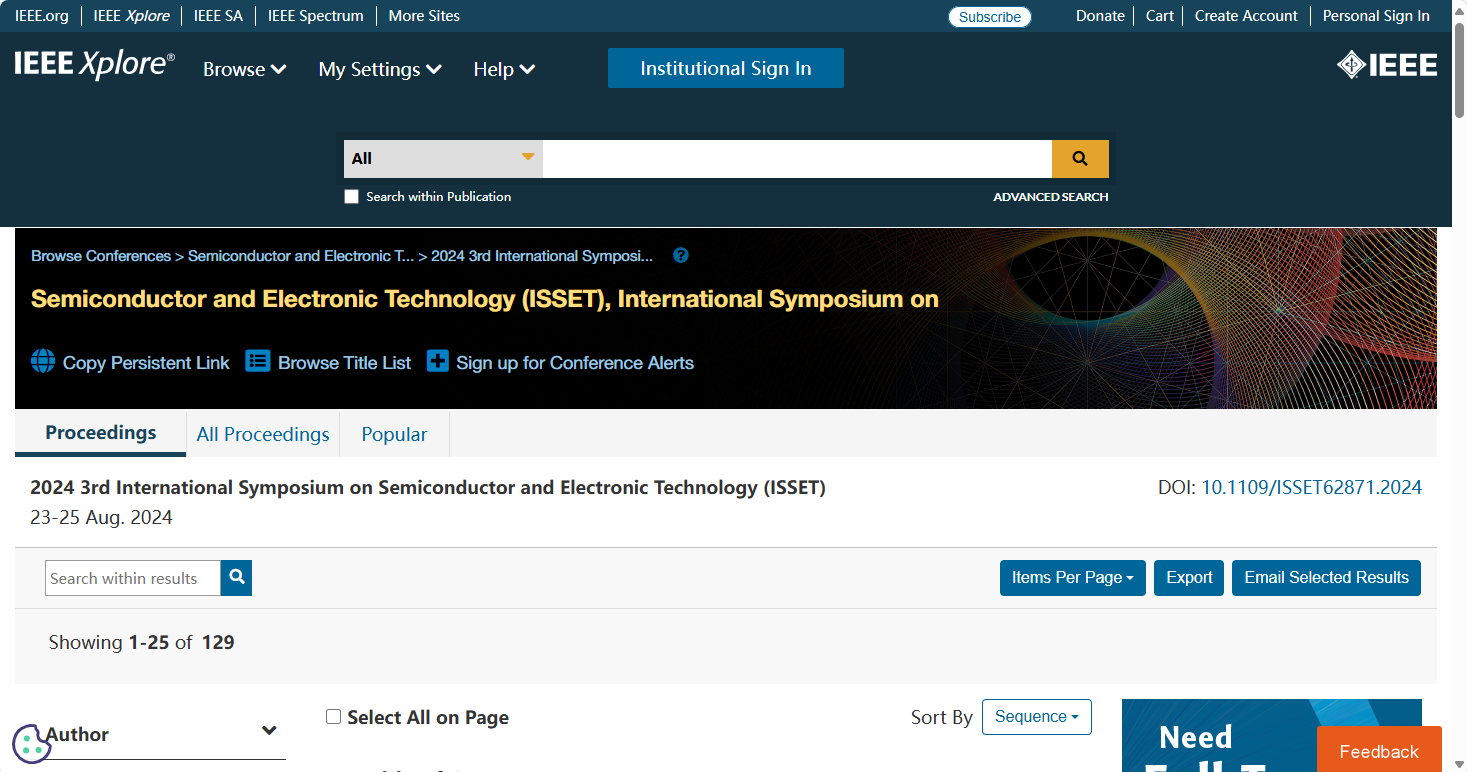The image size is (1467, 772).
Task: Click the IEEE Xplore logo
Action: click(x=95, y=65)
